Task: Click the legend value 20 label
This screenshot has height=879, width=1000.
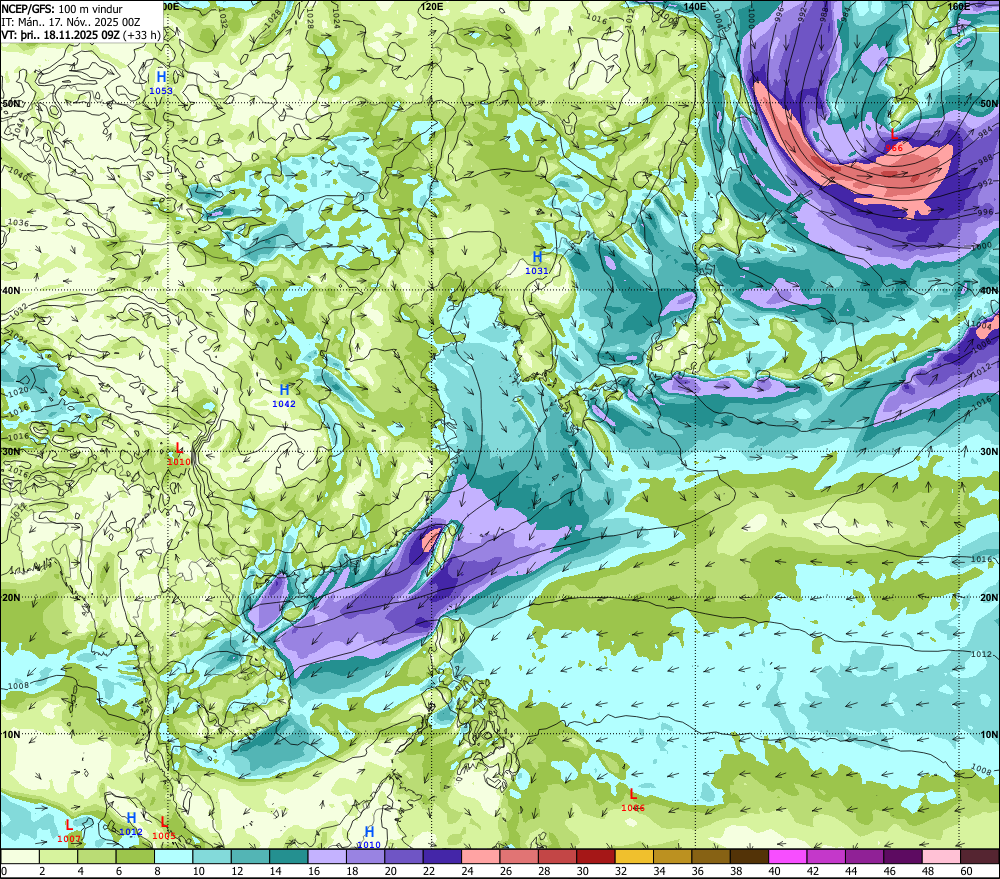Action: click(x=390, y=871)
